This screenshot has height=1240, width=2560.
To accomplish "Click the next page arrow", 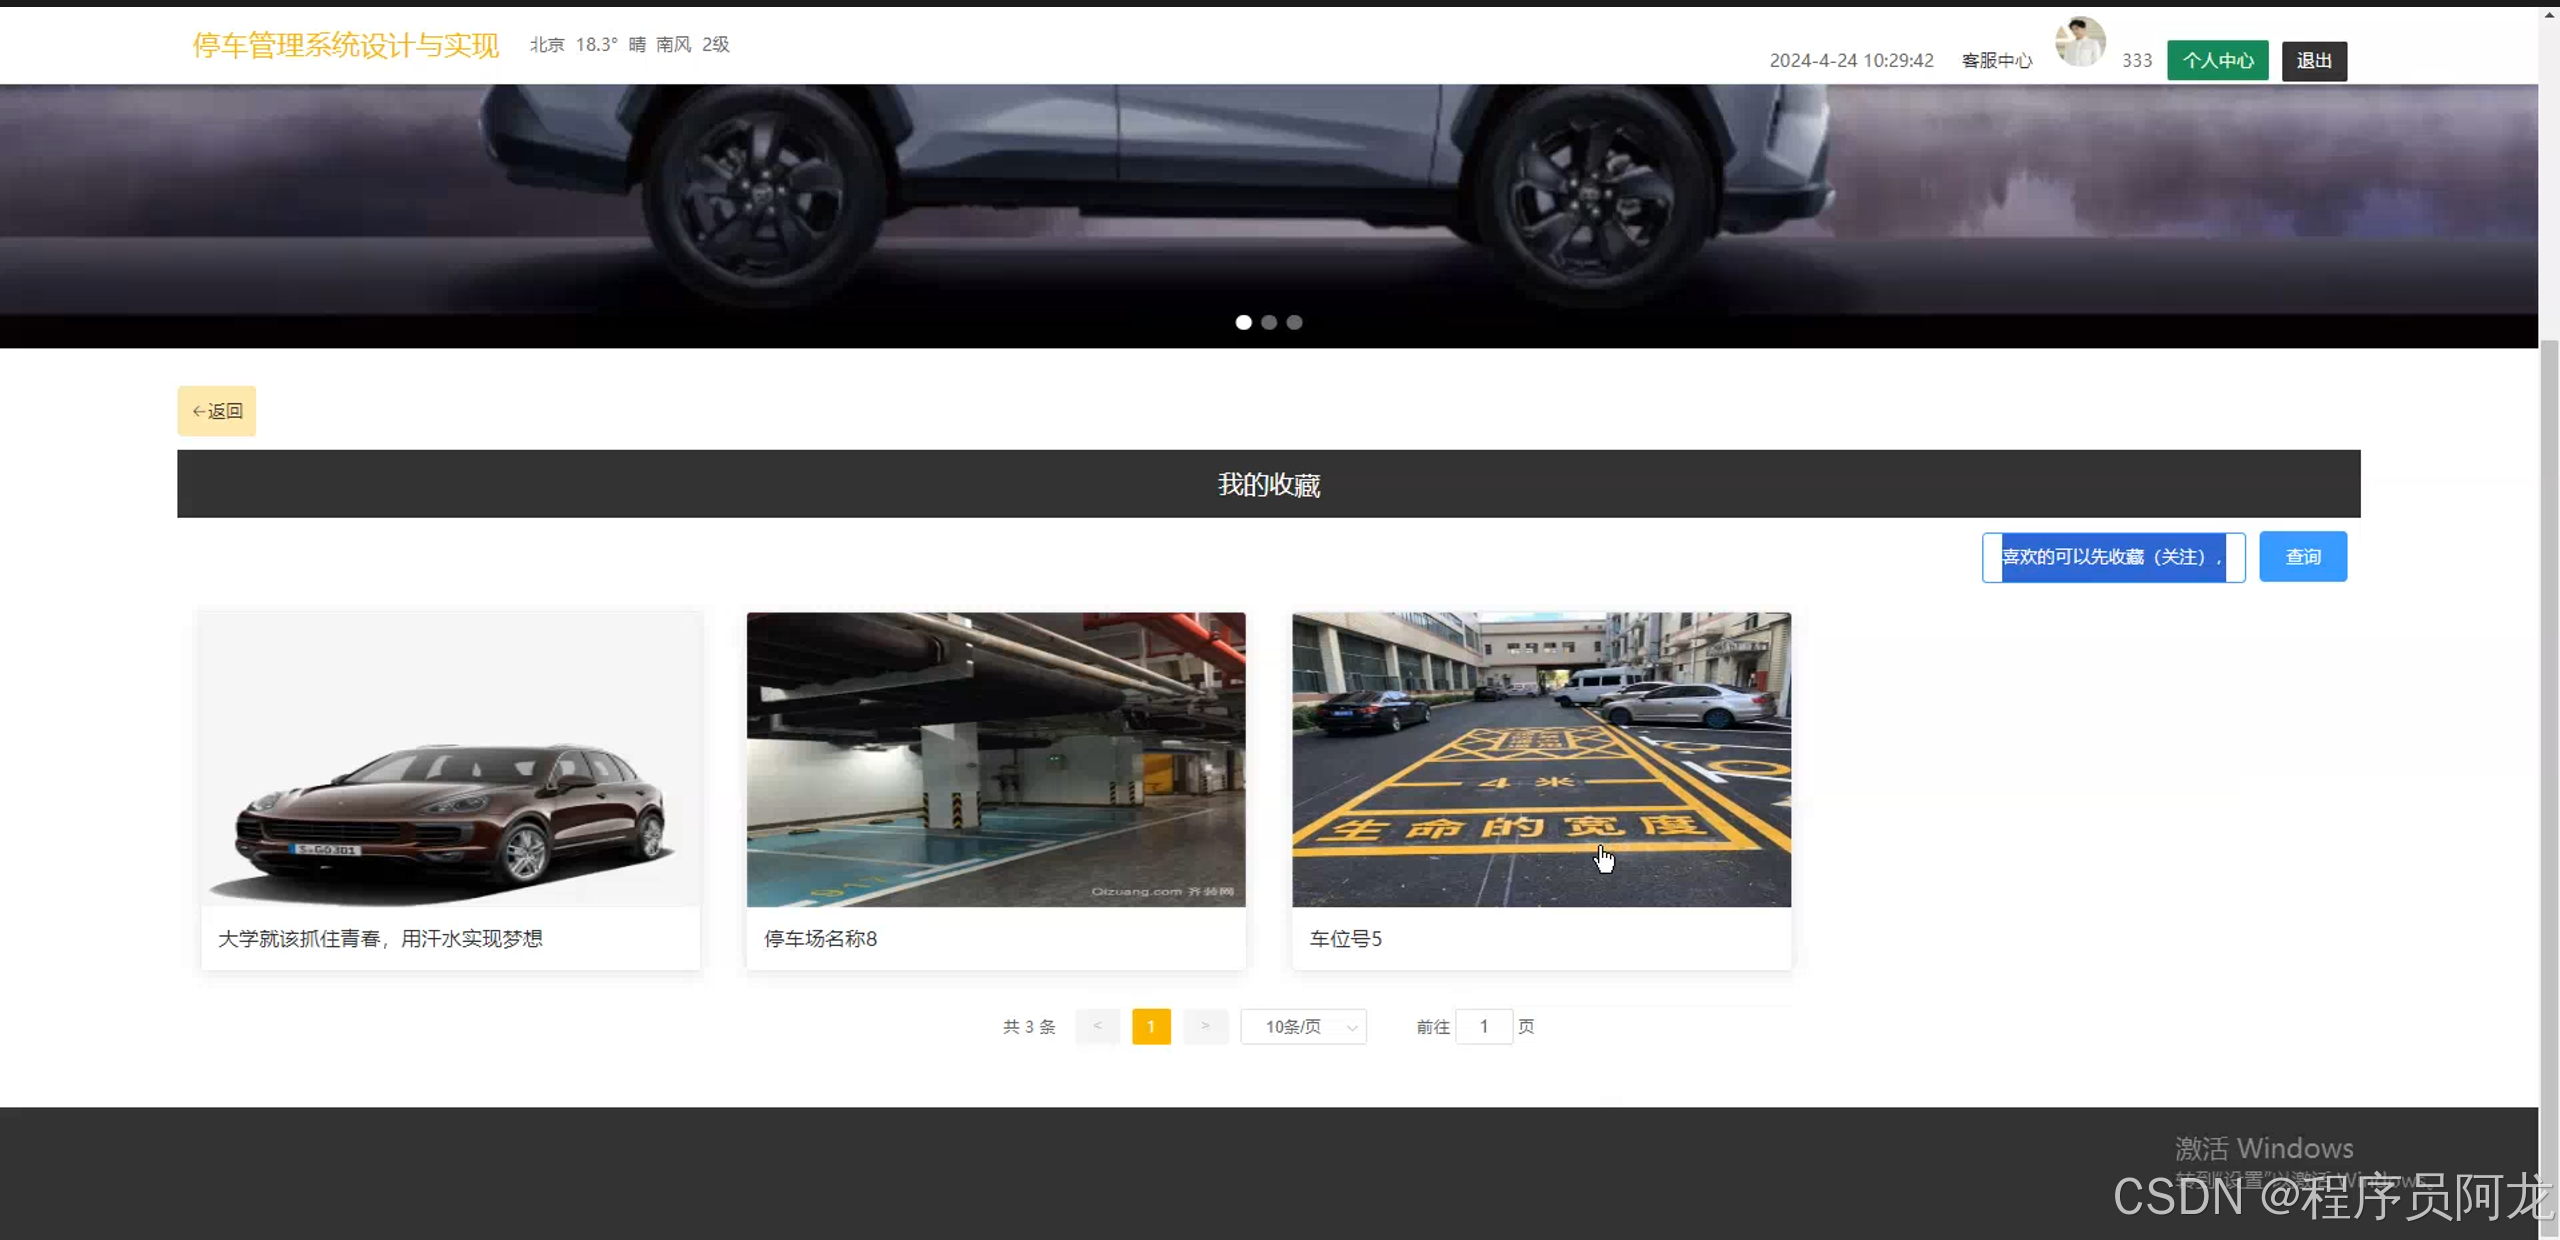I will click(1205, 1026).
